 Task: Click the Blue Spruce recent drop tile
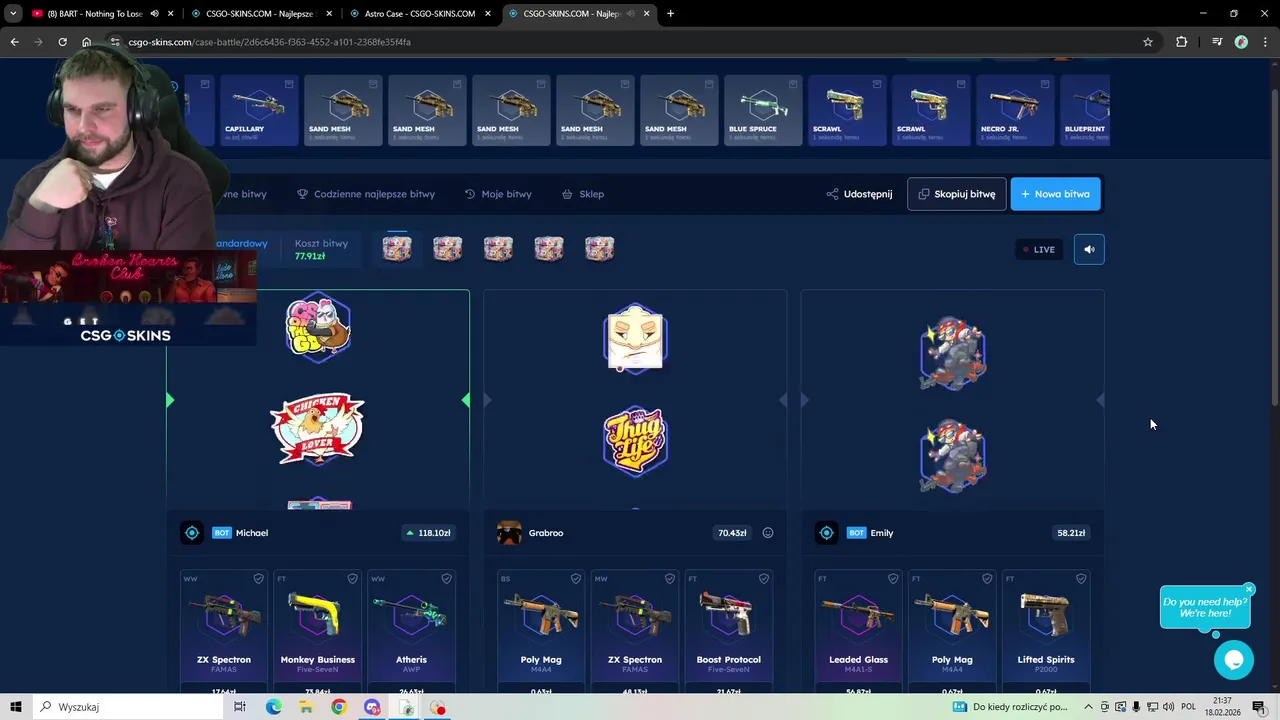(763, 110)
